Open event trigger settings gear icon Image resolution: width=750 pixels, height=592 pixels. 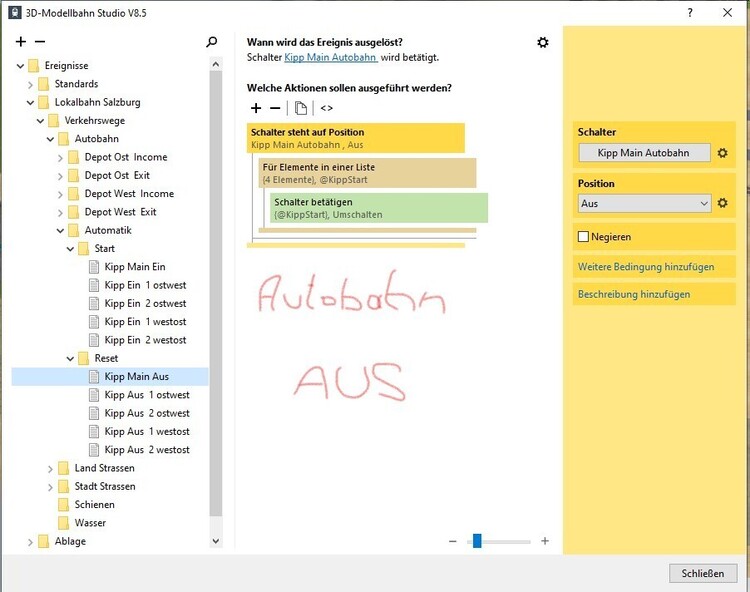tap(542, 42)
